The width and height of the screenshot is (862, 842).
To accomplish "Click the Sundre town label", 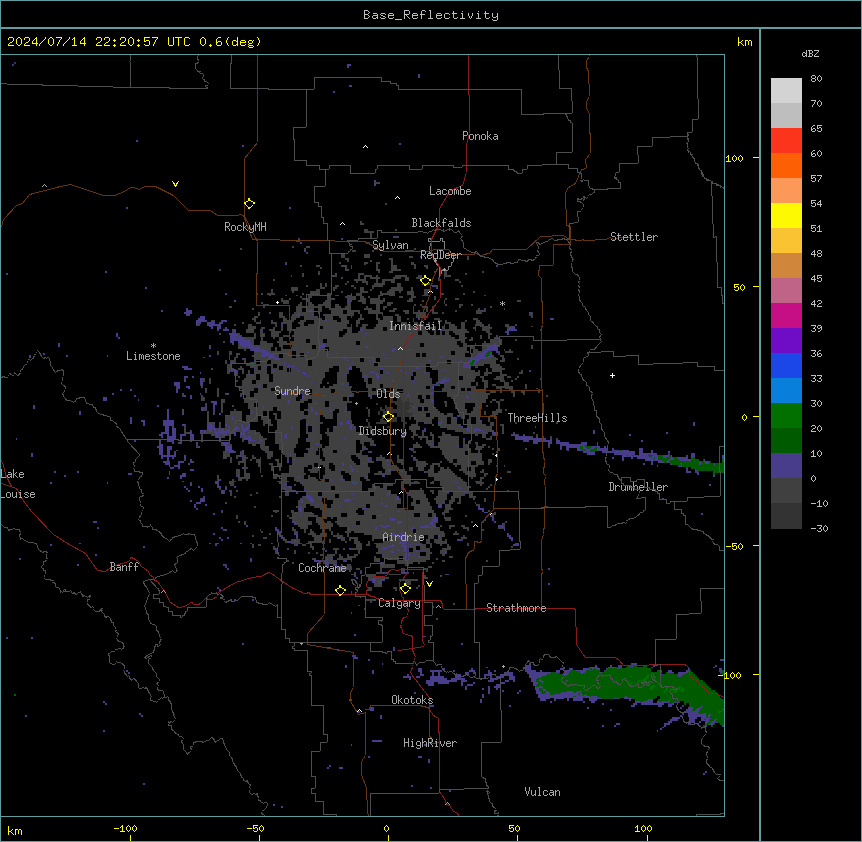I will [292, 391].
